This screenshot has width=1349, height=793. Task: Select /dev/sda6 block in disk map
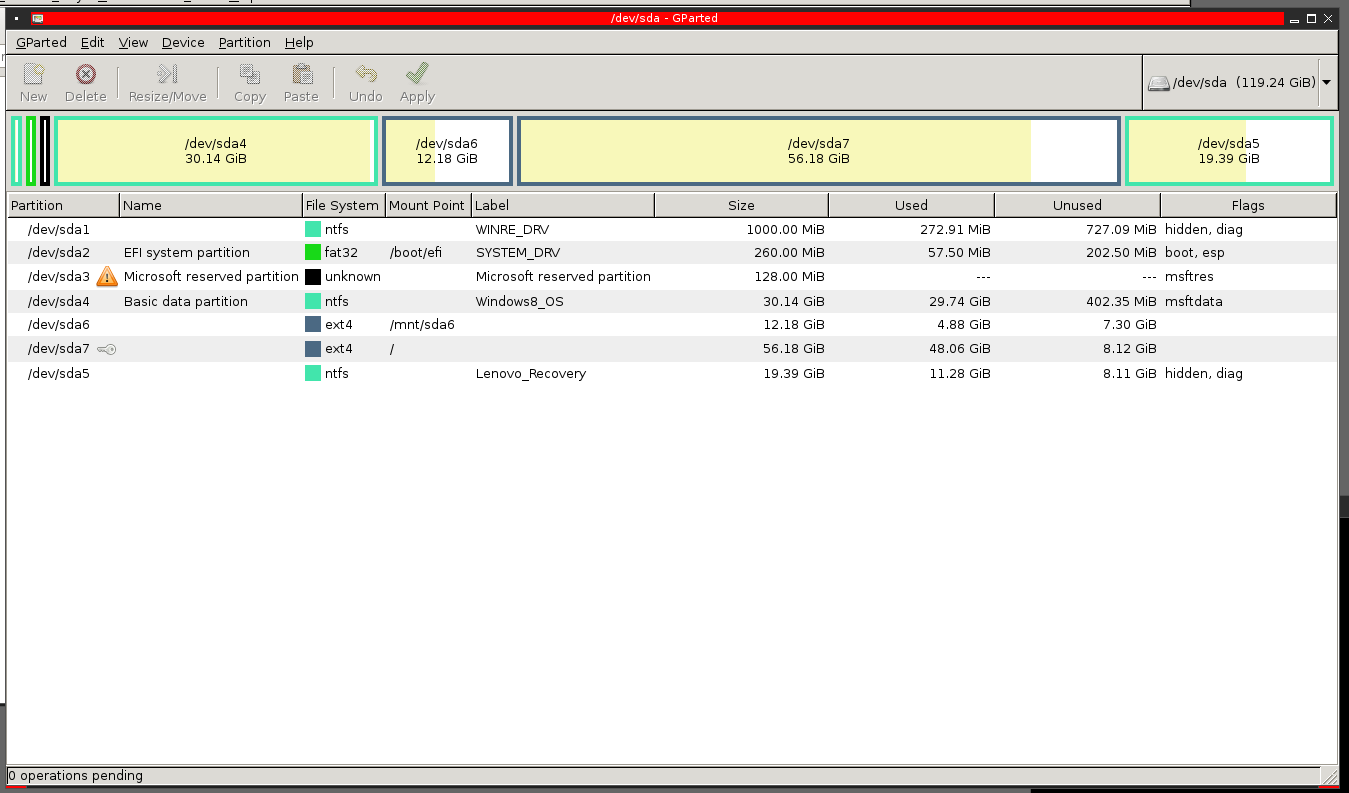tap(447, 151)
